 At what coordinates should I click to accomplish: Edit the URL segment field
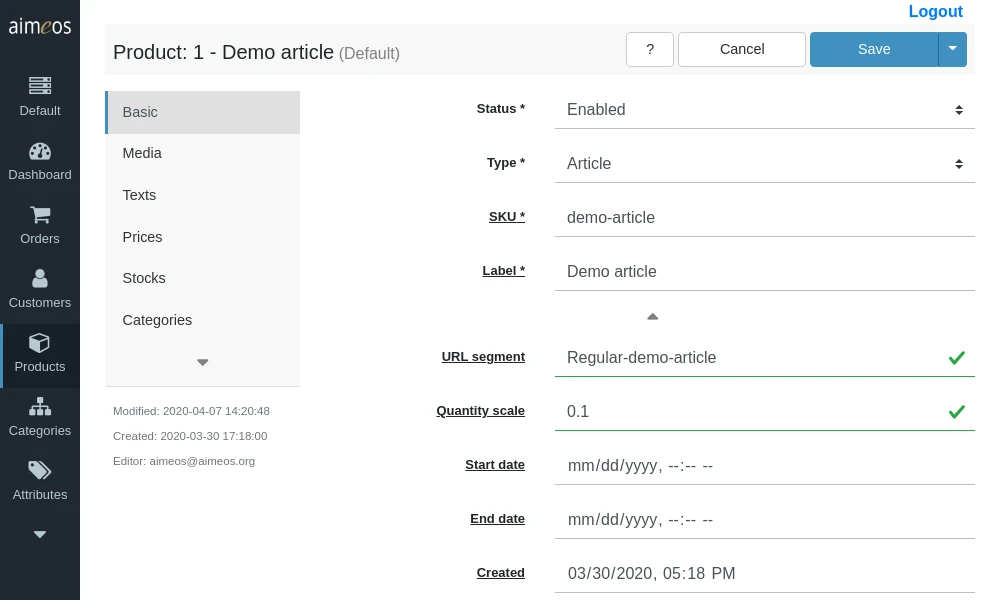(x=765, y=358)
